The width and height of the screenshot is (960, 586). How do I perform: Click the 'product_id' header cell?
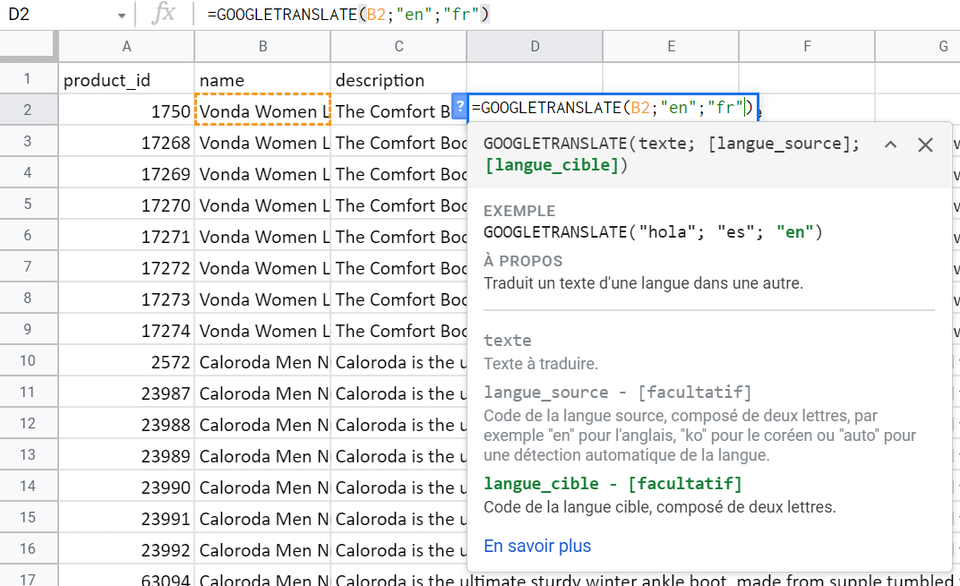(x=126, y=79)
